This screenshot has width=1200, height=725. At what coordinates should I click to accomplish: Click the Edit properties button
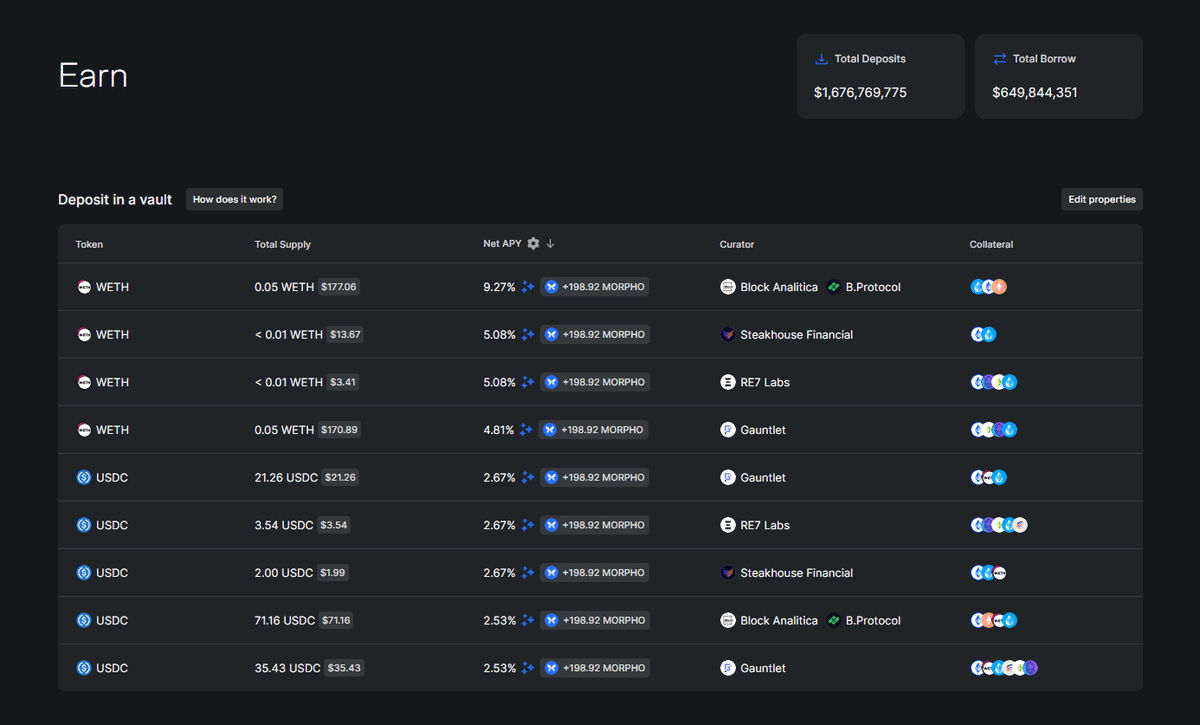(1101, 199)
